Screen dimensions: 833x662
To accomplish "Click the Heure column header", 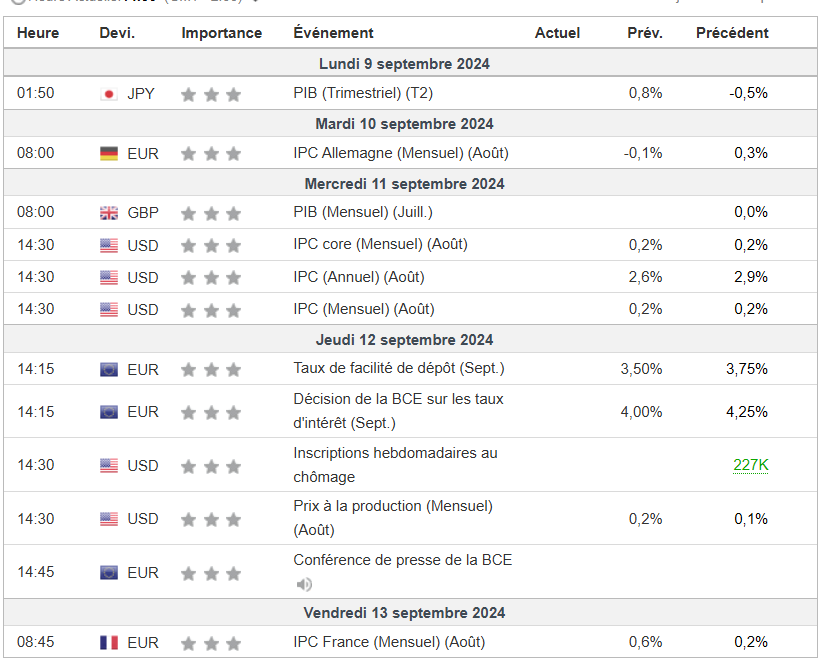I will pos(38,33).
